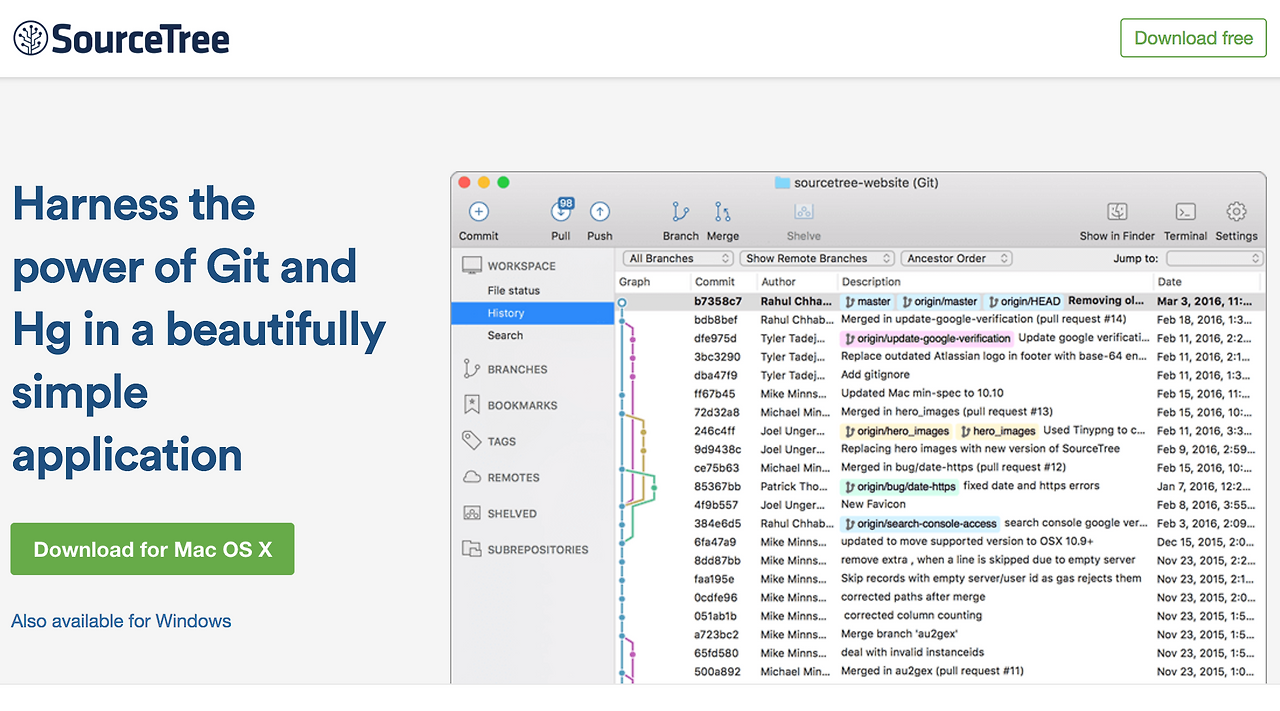Click the Author column header

(x=778, y=282)
